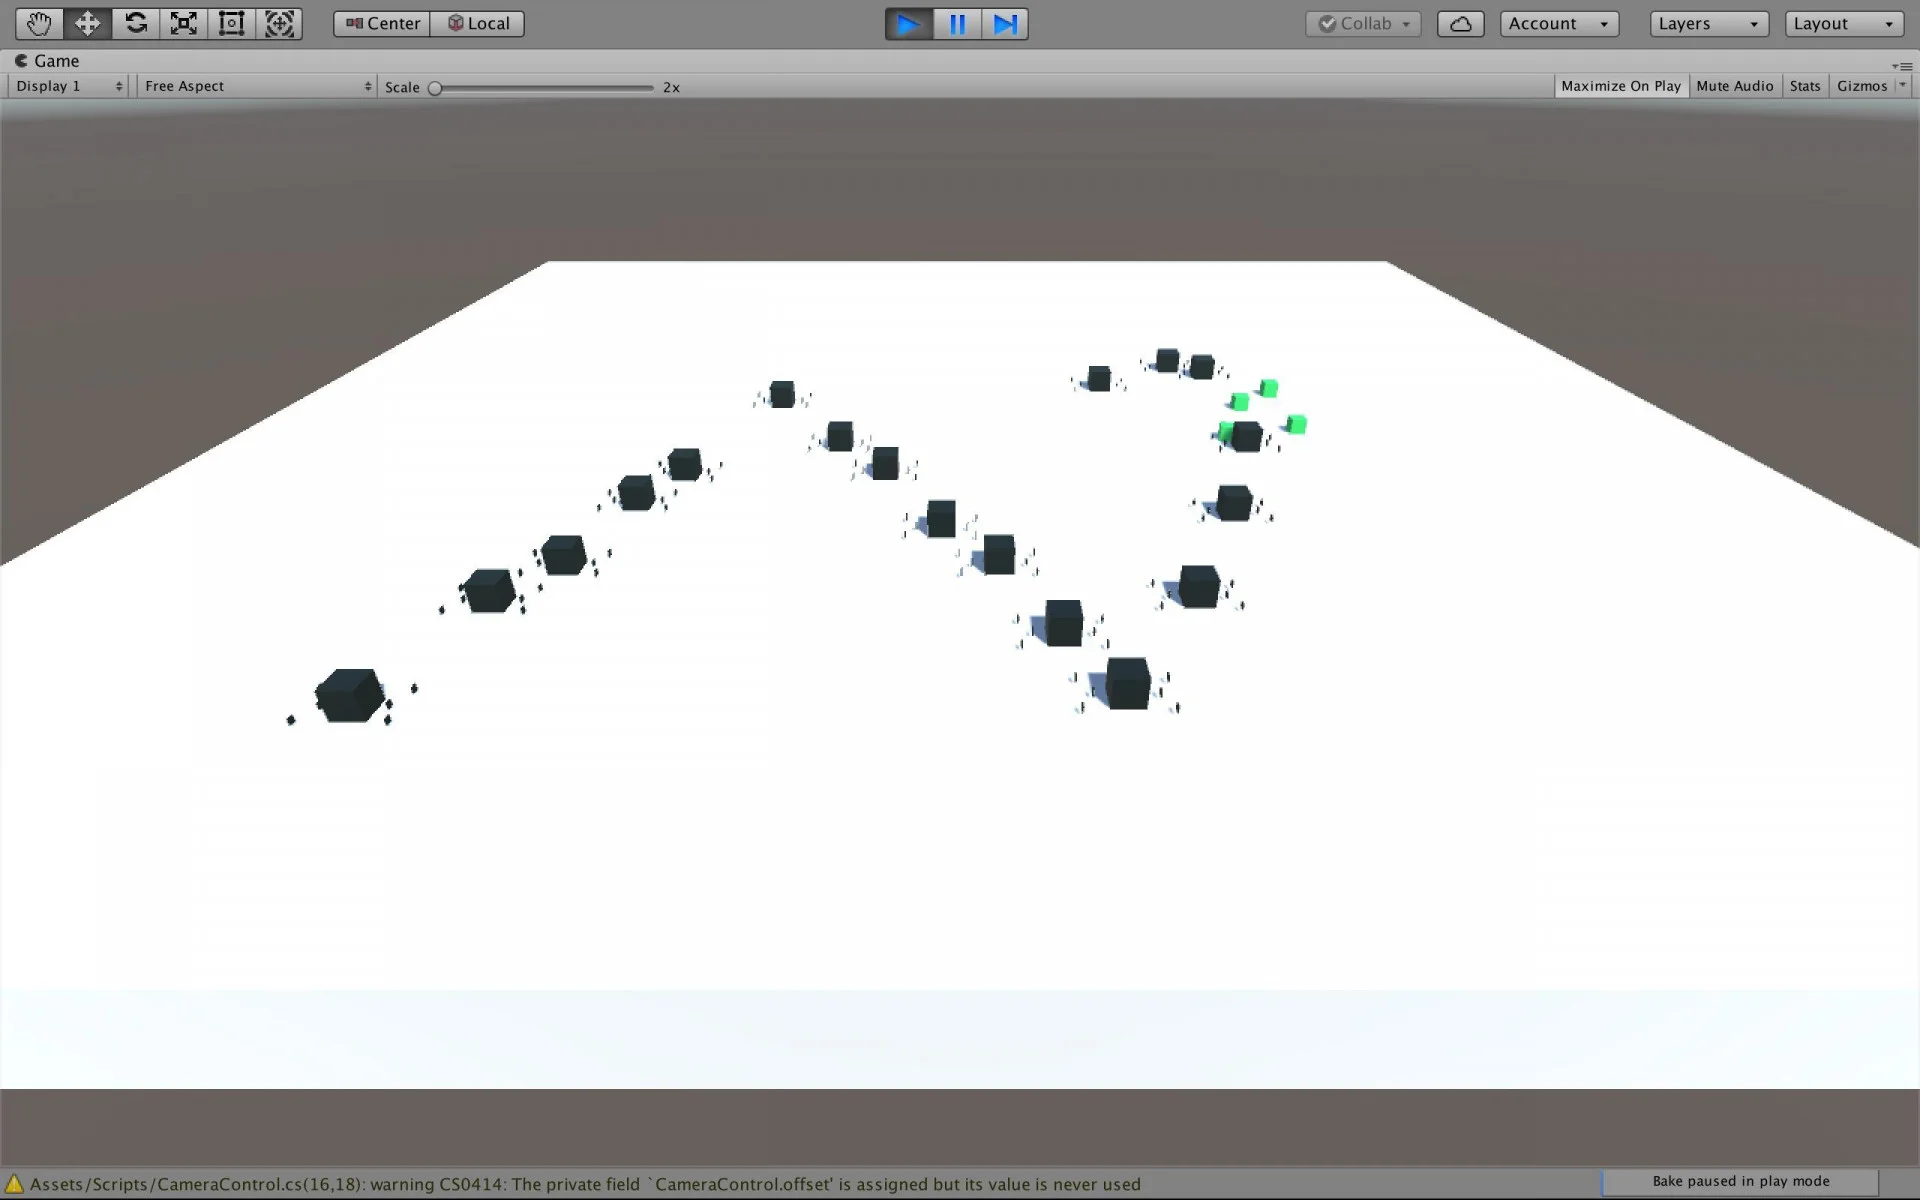Toggle Gizmos in Game view
This screenshot has height=1200, width=1920.
[1862, 86]
